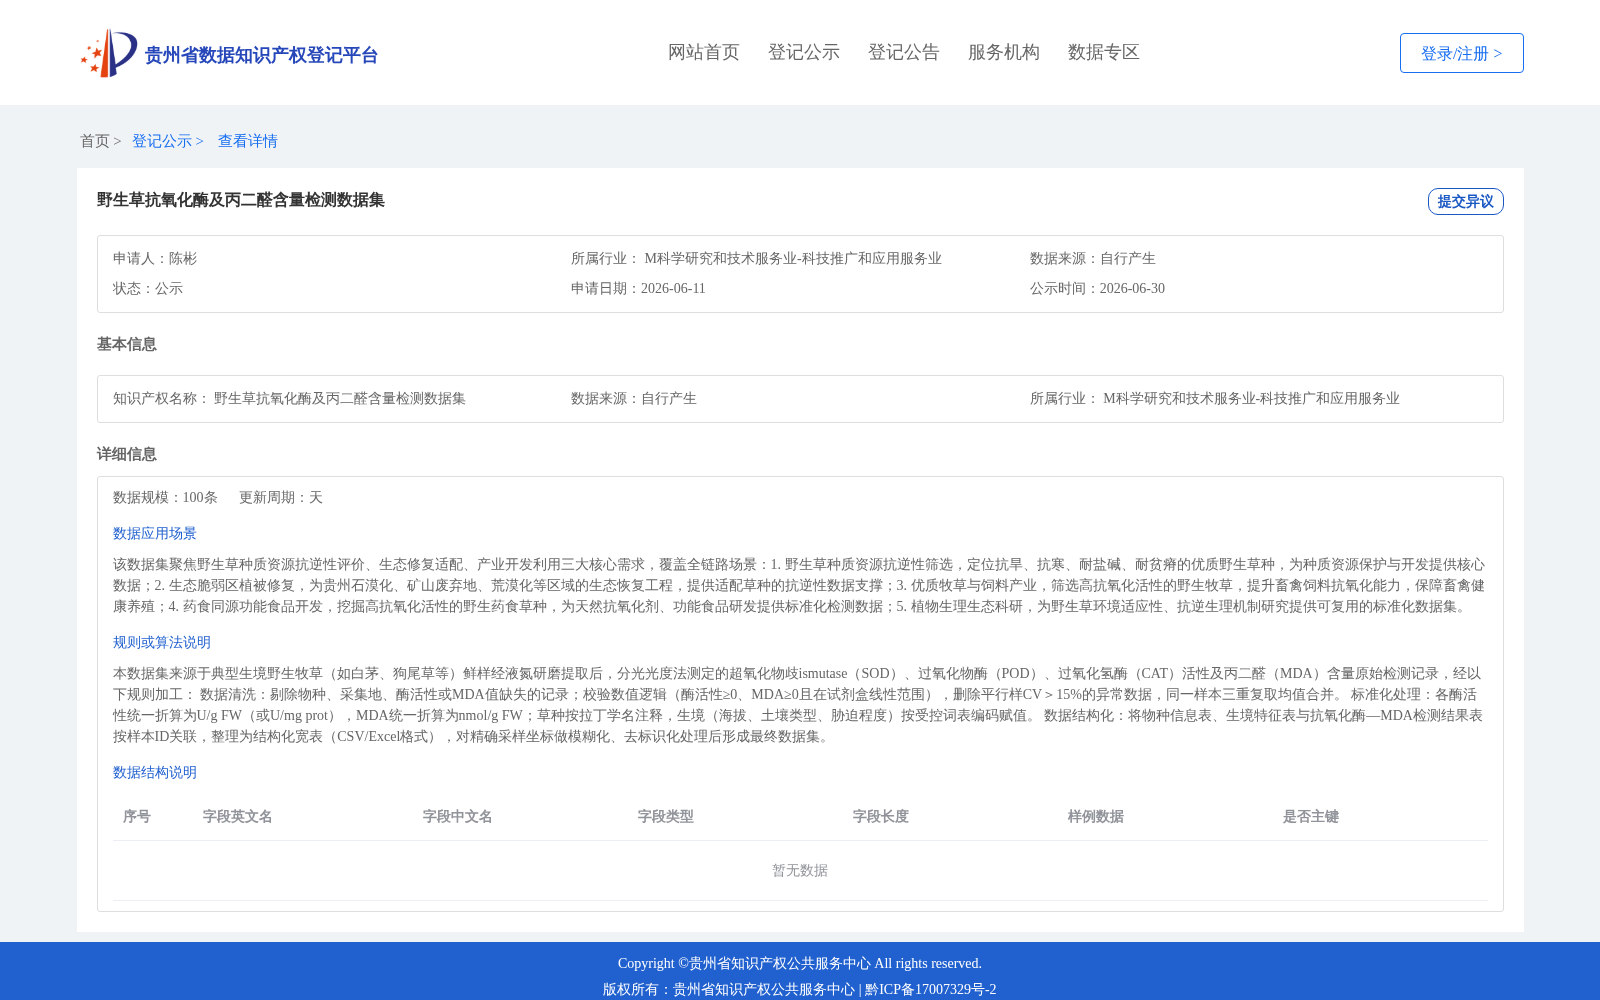Click the footer Copyright line
1600x1000 pixels.
click(800, 963)
